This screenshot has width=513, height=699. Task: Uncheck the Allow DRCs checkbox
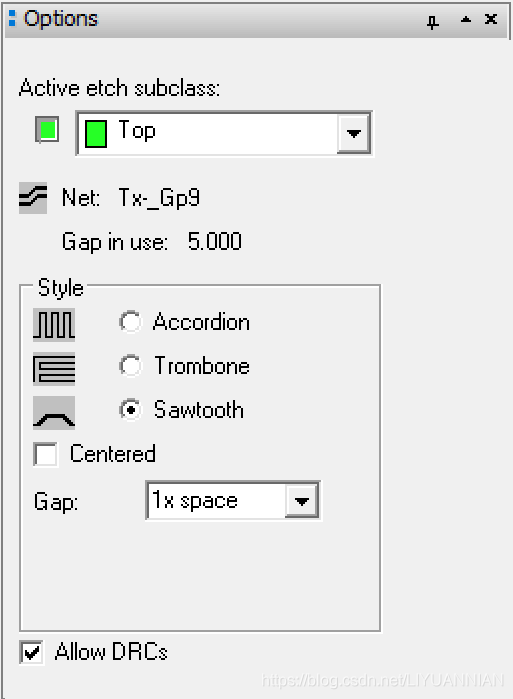[31, 652]
